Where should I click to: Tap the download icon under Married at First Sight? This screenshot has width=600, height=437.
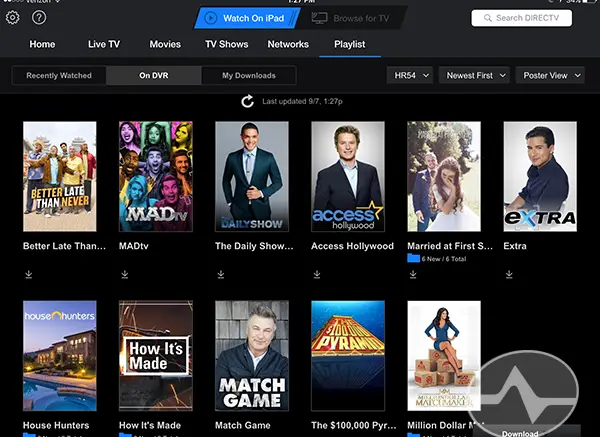click(x=413, y=274)
